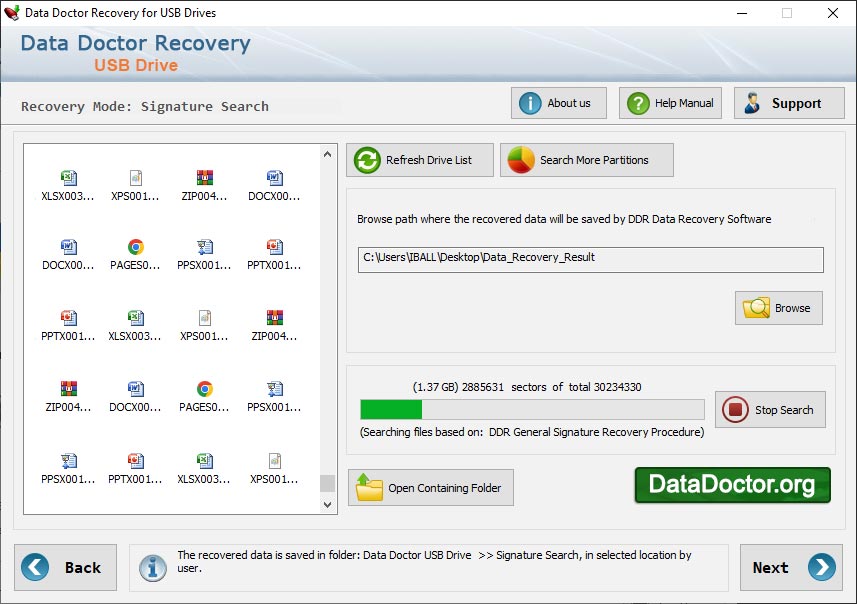Click the yellow folder icon on Browse button
This screenshot has height=604, width=857.
(756, 308)
